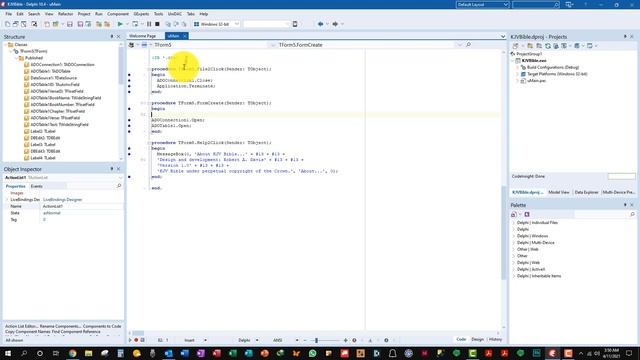Image resolution: width=640 pixels, height=360 pixels.
Task: Open the Project menu
Action: (x=84, y=14)
